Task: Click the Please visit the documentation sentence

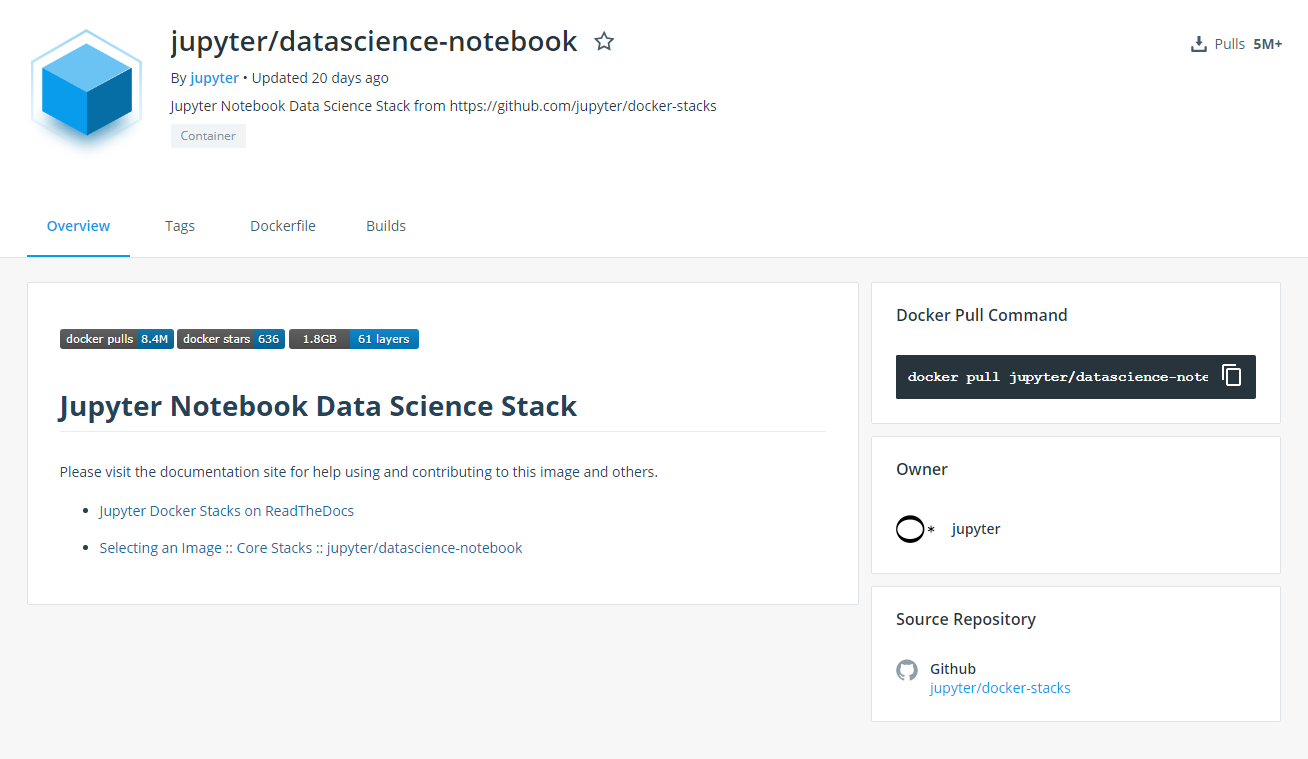Action: (359, 472)
